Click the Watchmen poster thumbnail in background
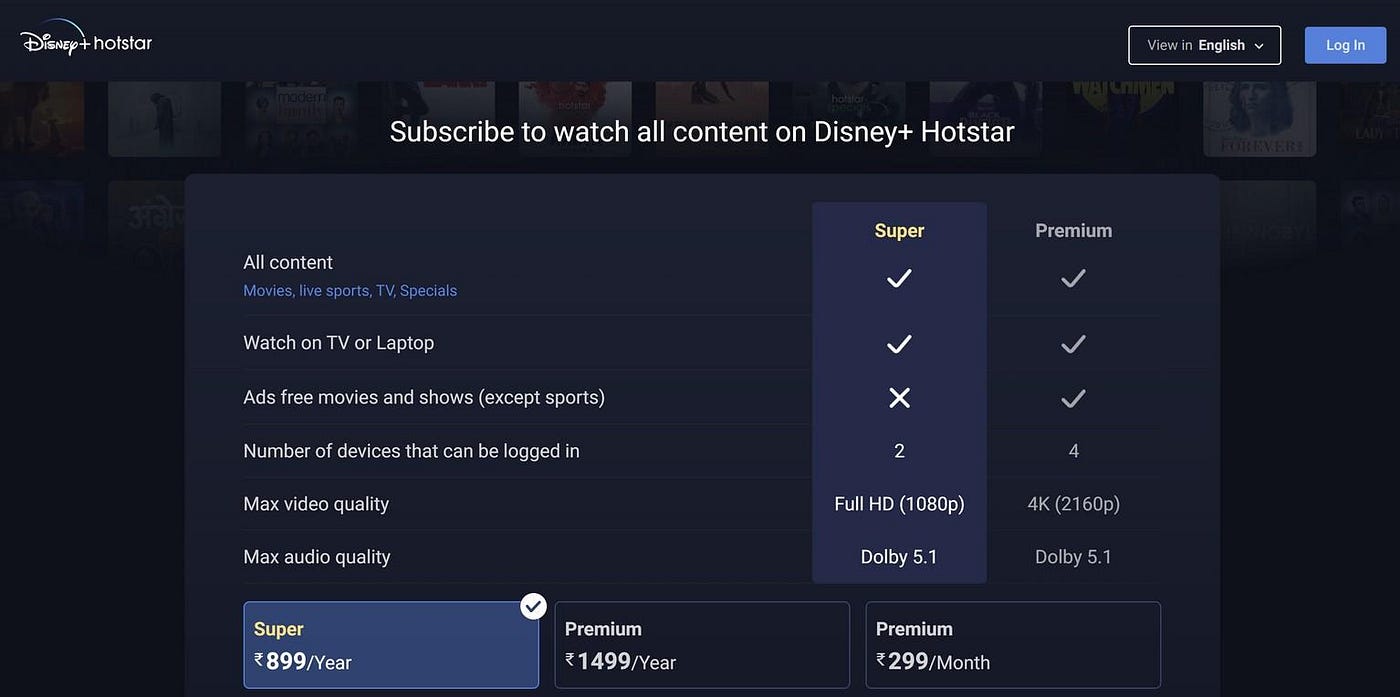The image size is (1400, 697). (x=1123, y=118)
